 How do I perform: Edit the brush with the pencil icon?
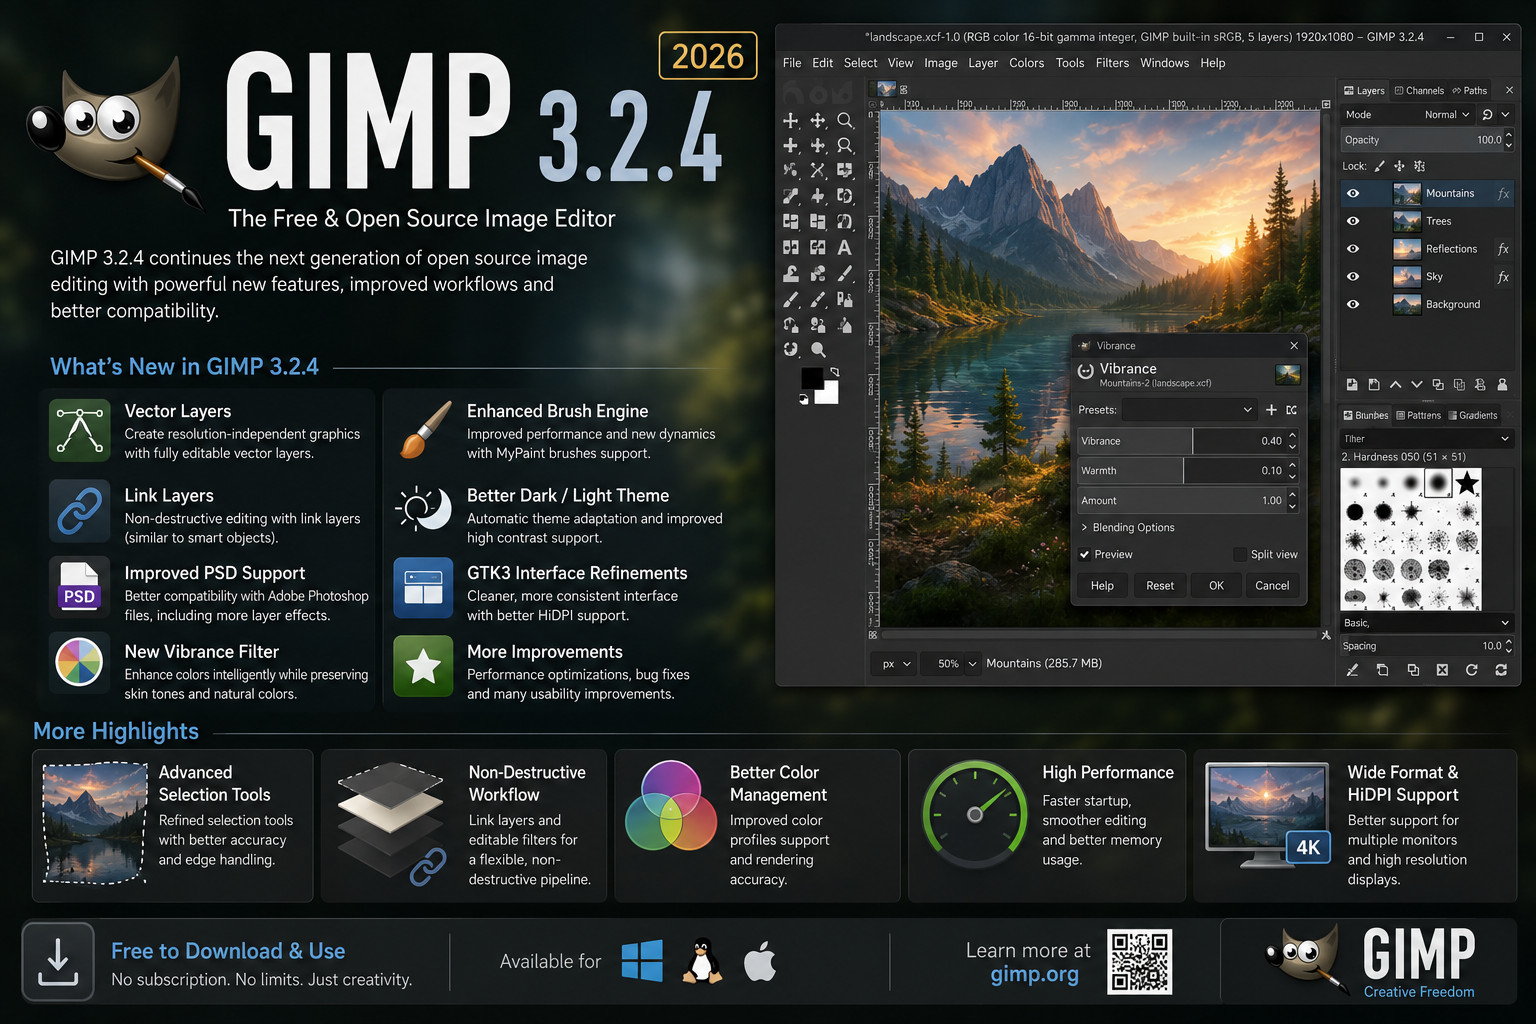[x=1352, y=670]
